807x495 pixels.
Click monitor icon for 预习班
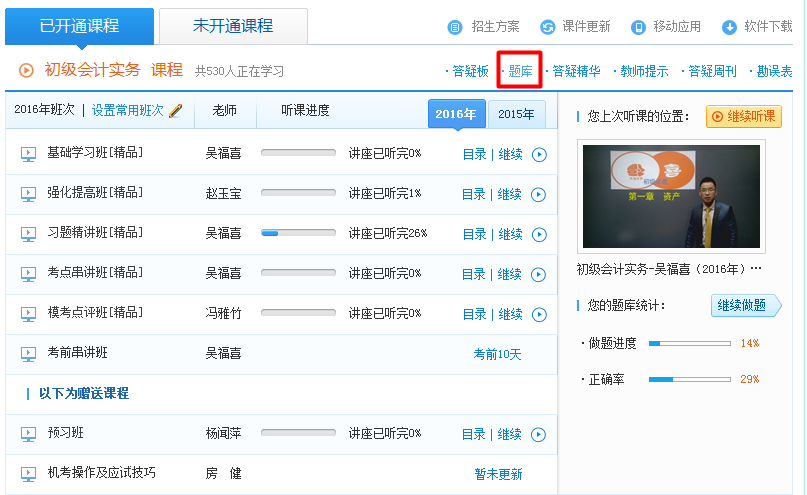[x=28, y=434]
